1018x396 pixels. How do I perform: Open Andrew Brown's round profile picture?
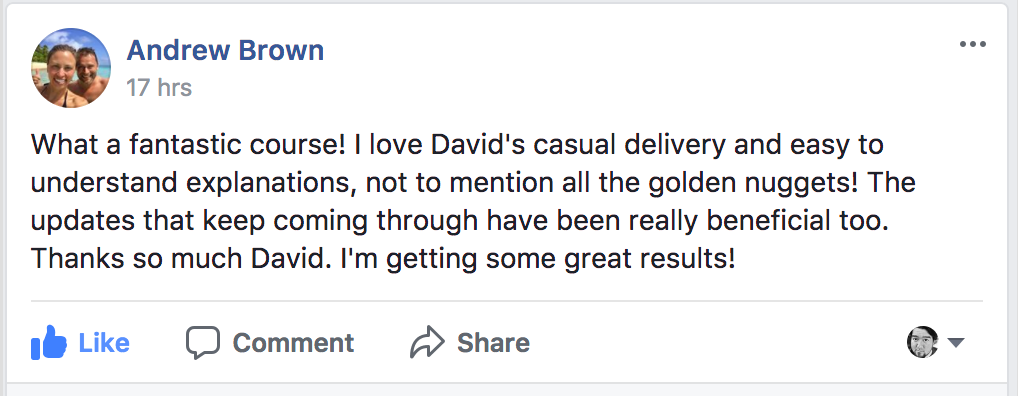[x=71, y=68]
